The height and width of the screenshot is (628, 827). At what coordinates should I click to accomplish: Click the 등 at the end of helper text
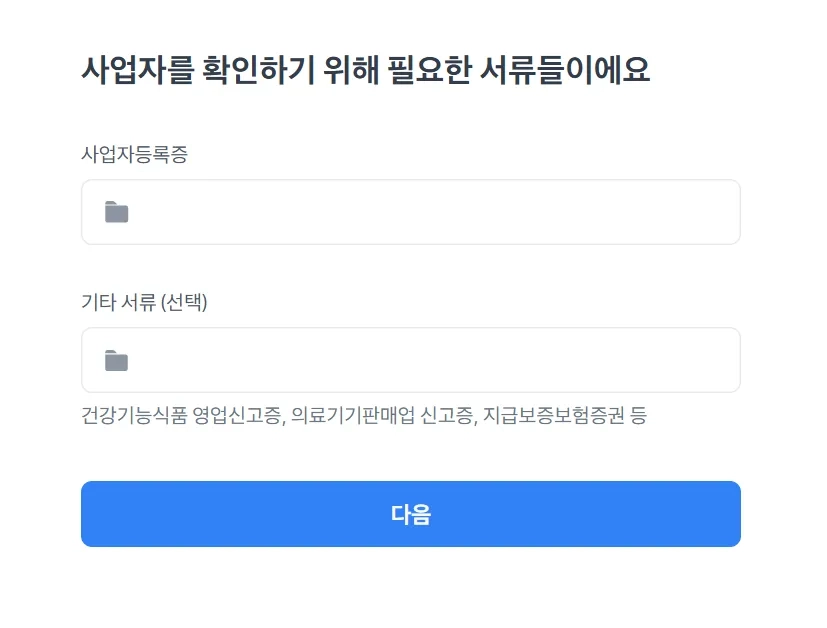(x=638, y=416)
